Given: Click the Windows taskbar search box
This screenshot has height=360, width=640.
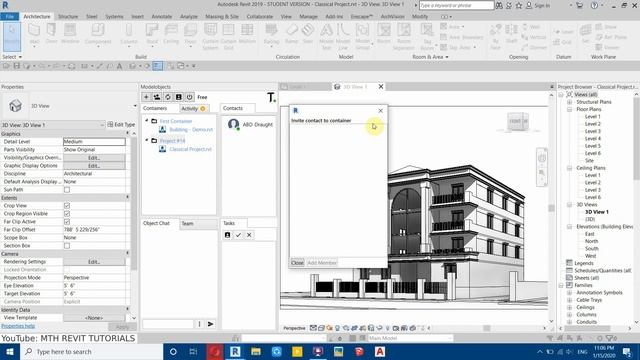Looking at the screenshot, I should [91, 351].
